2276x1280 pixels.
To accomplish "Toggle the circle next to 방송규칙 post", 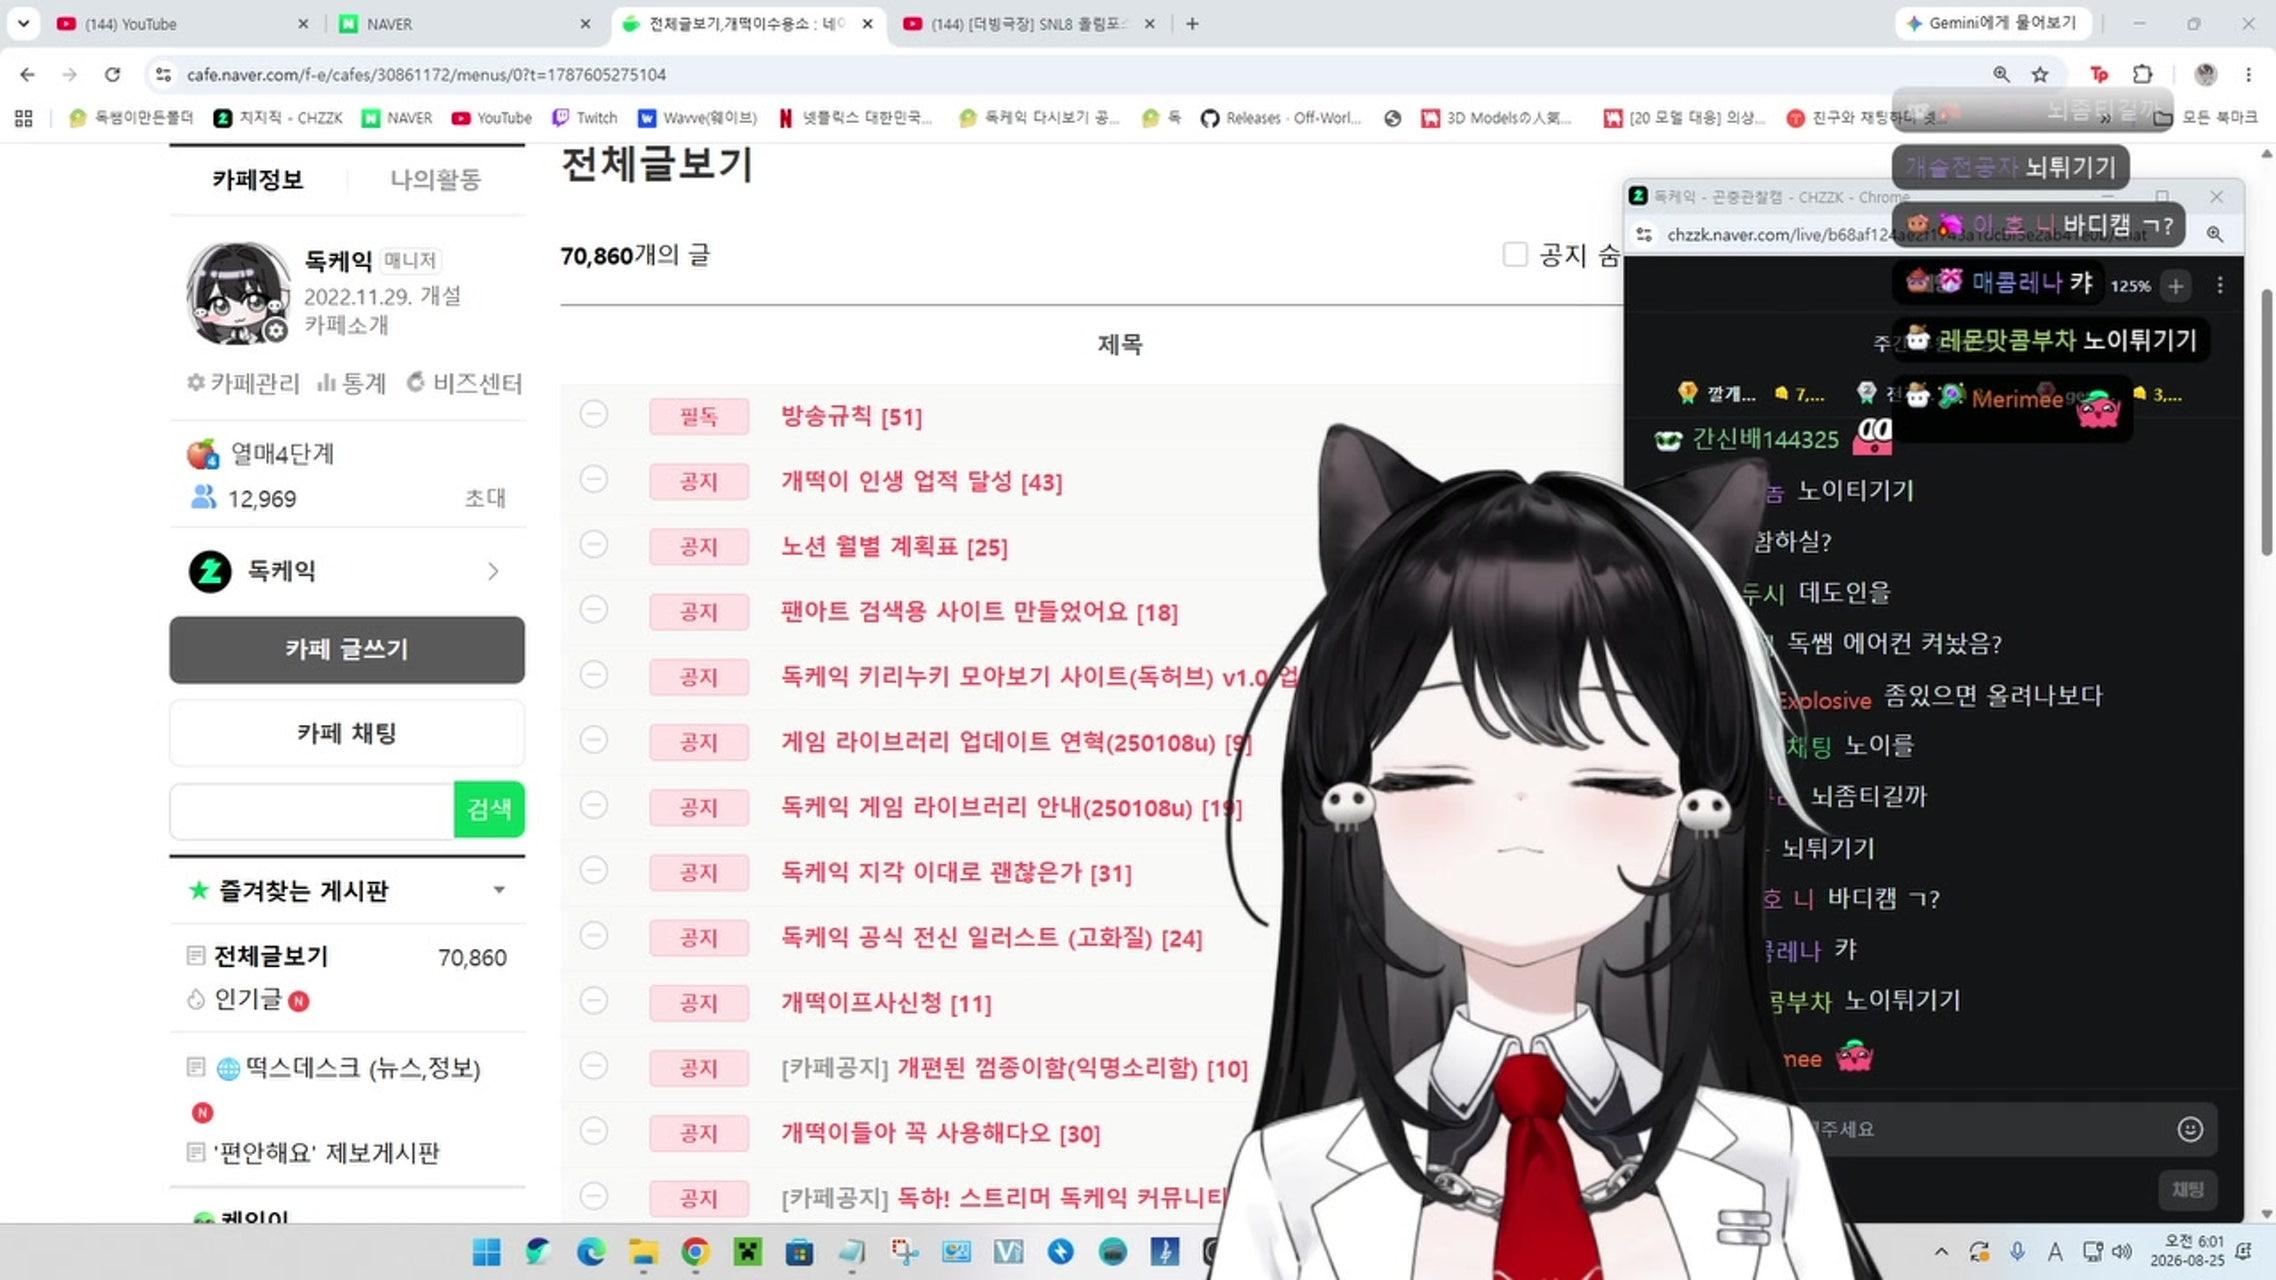I will click(594, 414).
